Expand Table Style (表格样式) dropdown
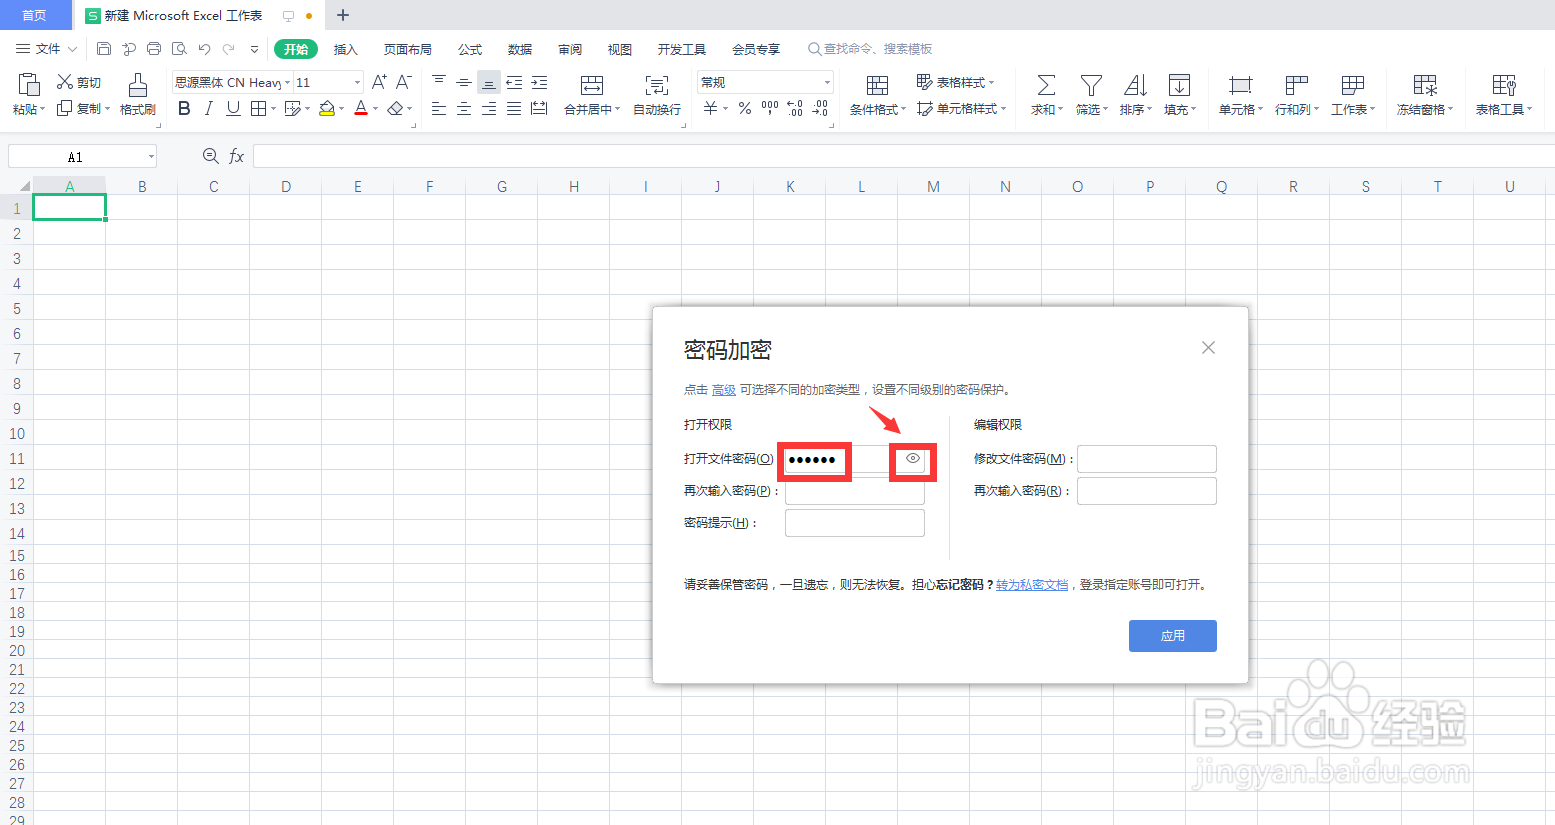This screenshot has height=825, width=1555. pyautogui.click(x=991, y=83)
